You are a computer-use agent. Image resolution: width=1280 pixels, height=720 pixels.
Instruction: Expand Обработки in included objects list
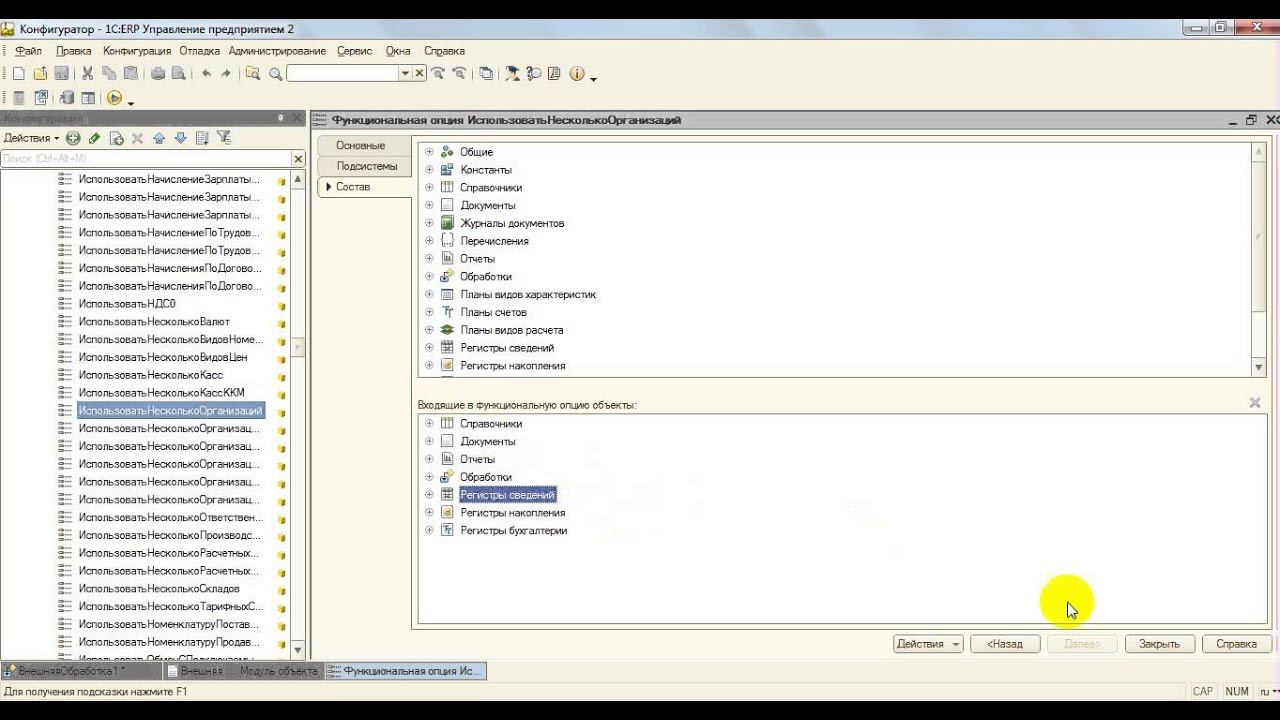[x=429, y=477]
